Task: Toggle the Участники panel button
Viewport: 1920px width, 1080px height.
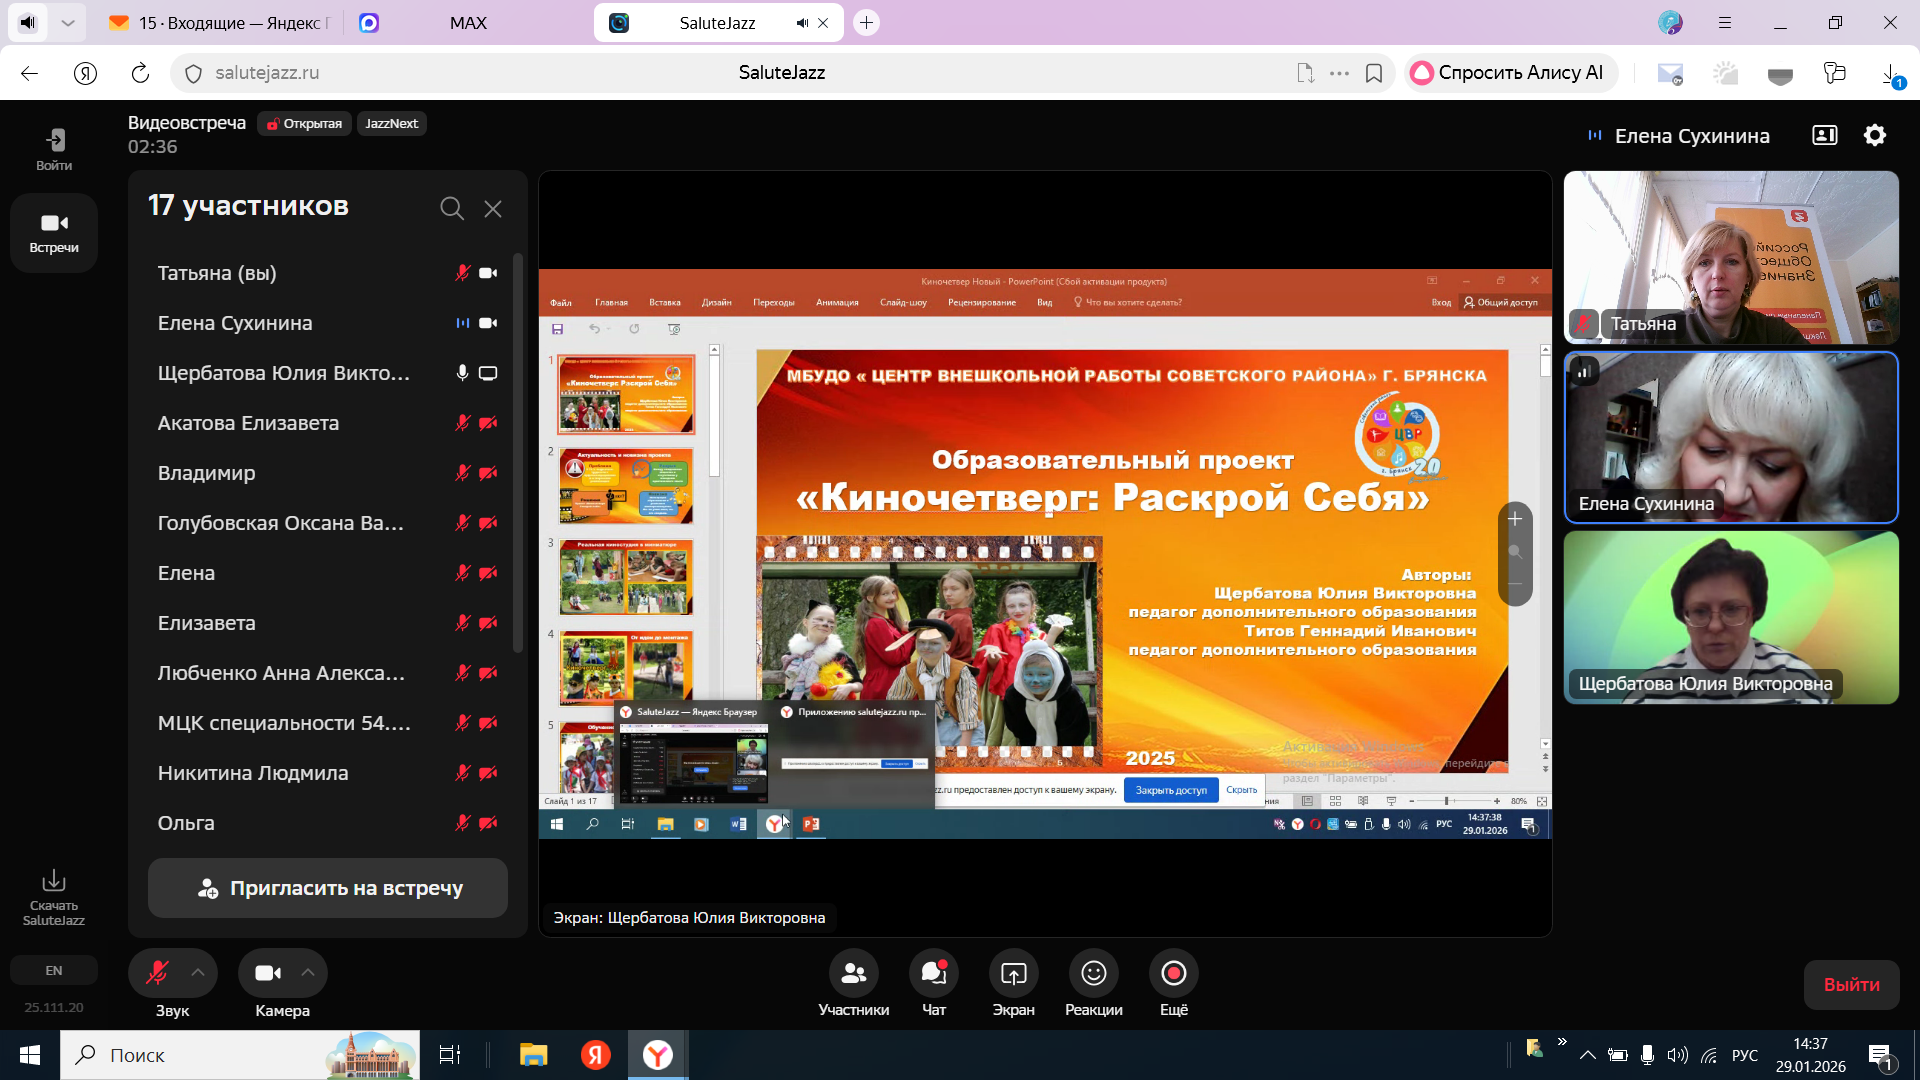Action: [x=853, y=973]
